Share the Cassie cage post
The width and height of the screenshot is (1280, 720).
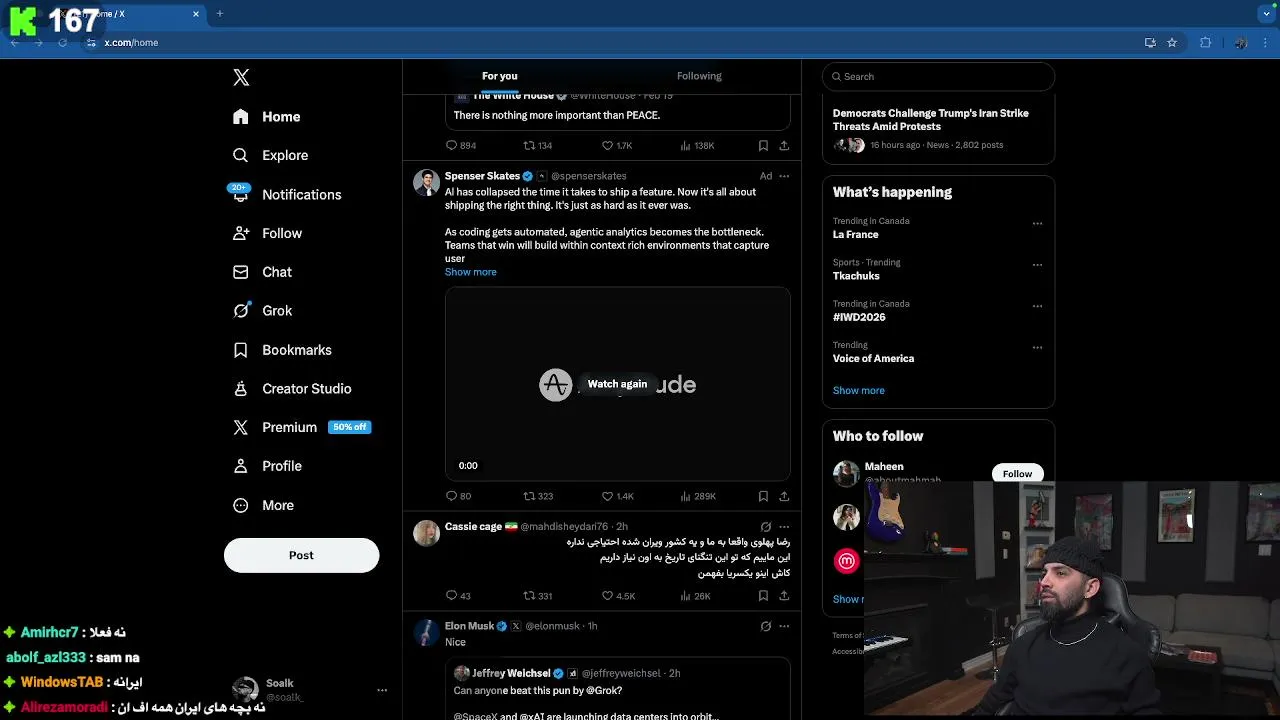tap(784, 596)
